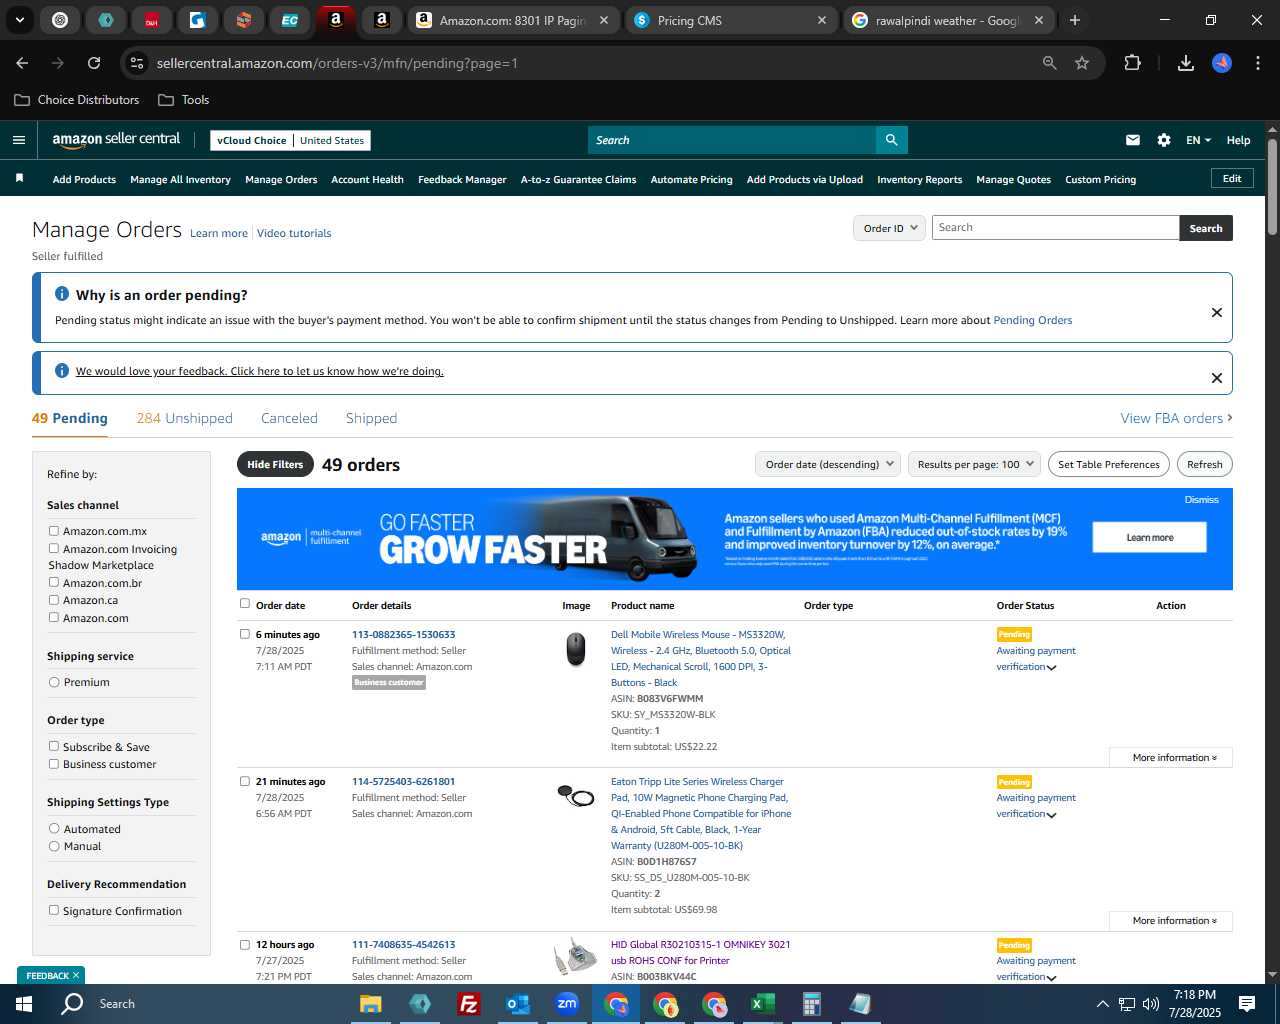Viewport: 1280px width, 1024px height.
Task: Select the Automated shipping settings radio
Action: (54, 828)
